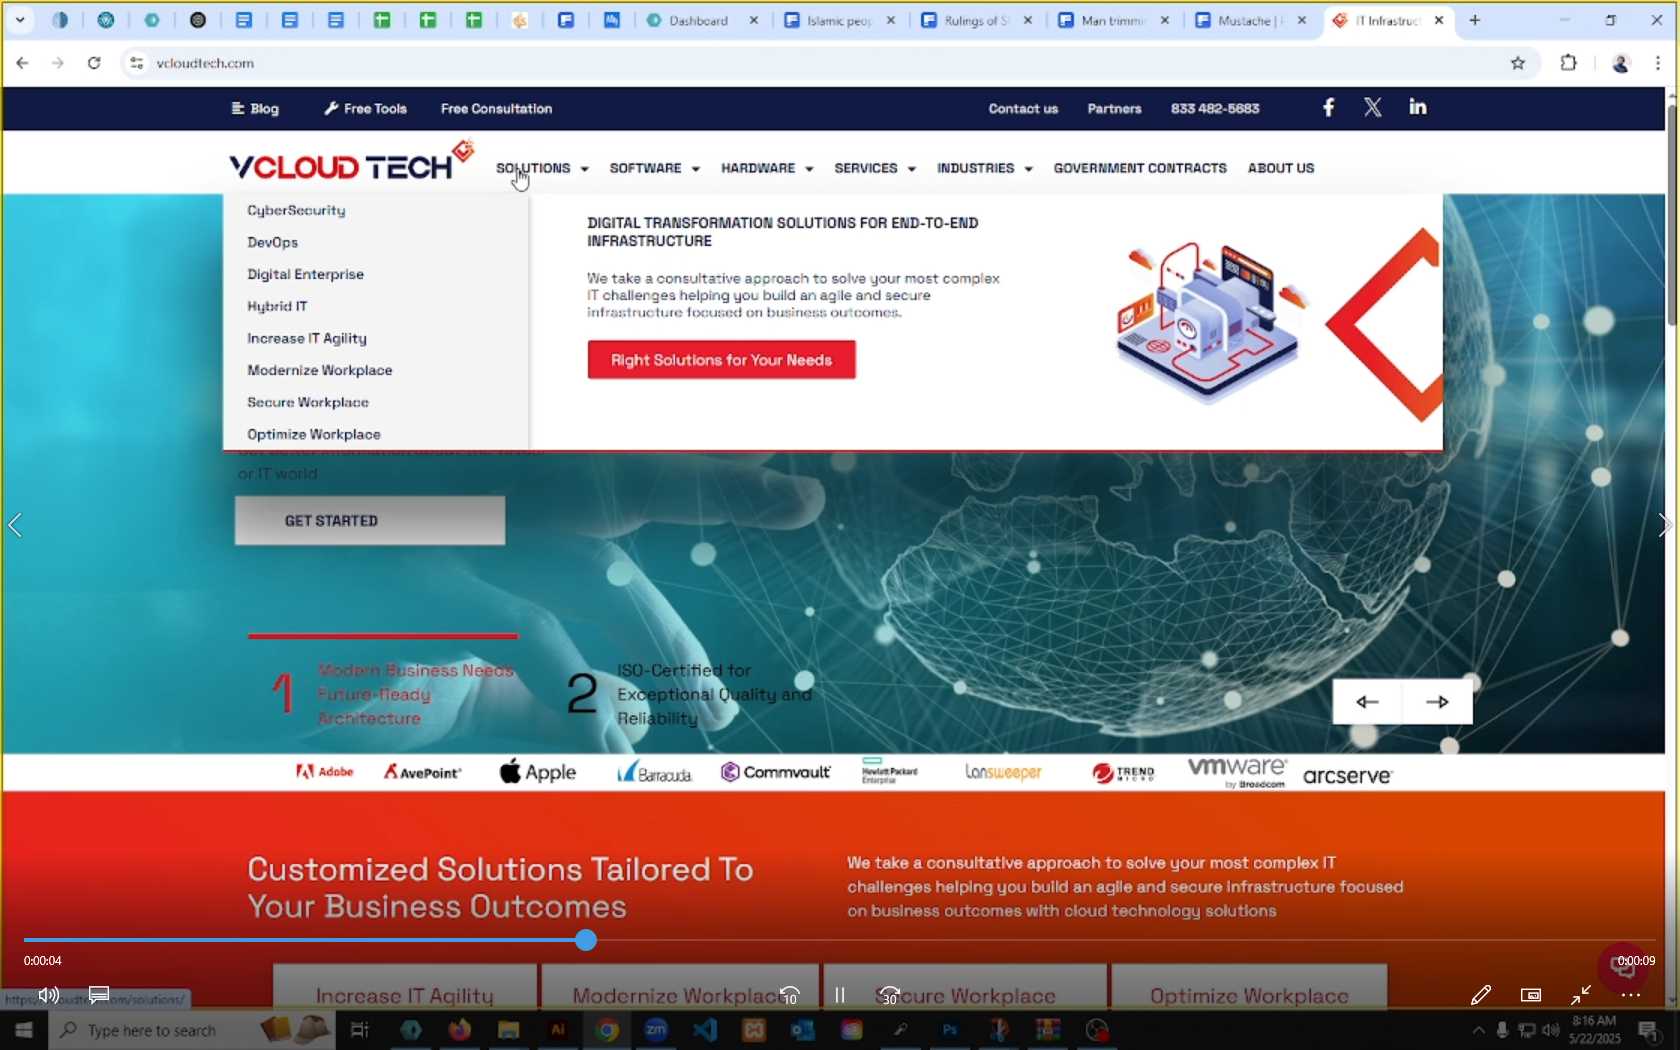1680x1050 pixels.
Task: Open the Chrome three-dot menu
Action: pos(1658,63)
